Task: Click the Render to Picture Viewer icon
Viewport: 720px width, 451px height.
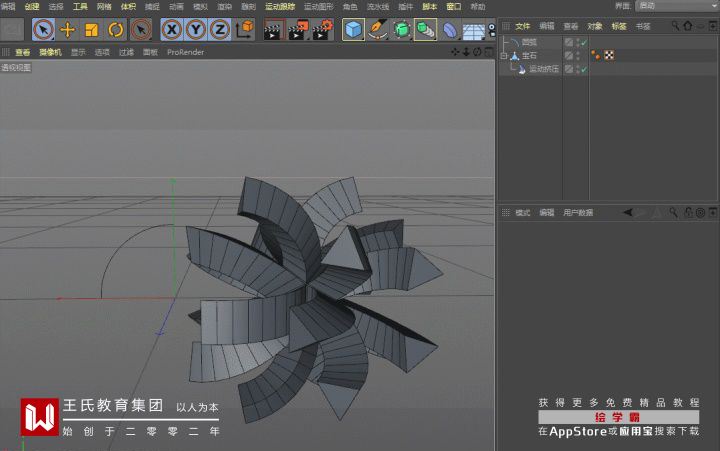Action: [298, 30]
